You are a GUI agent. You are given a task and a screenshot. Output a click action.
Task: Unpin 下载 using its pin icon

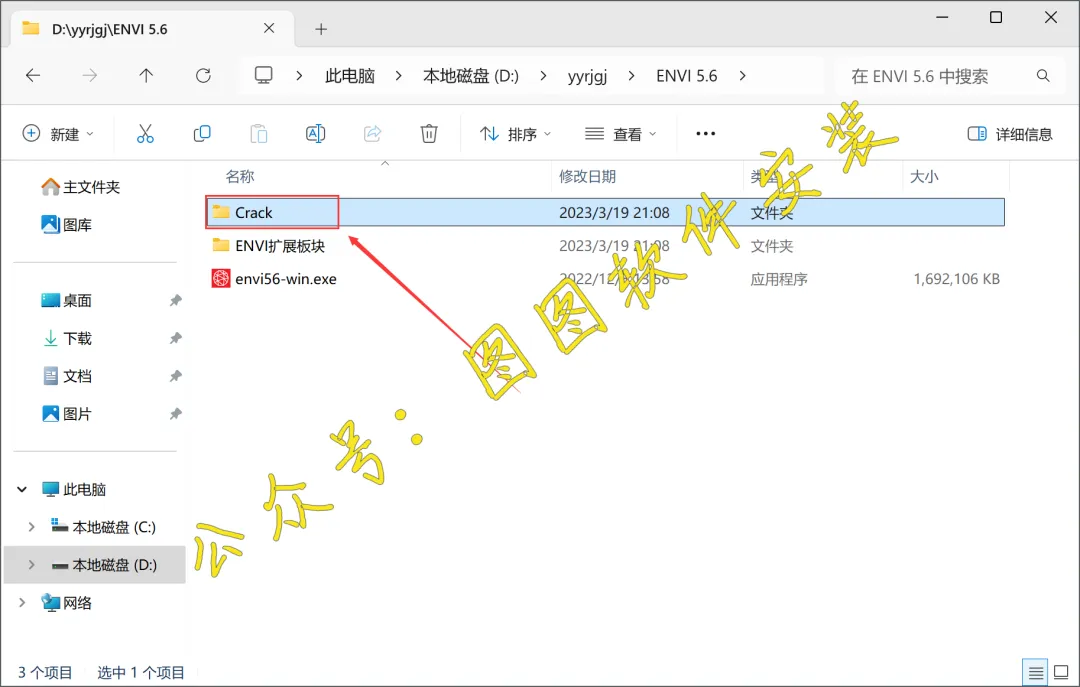pos(176,338)
